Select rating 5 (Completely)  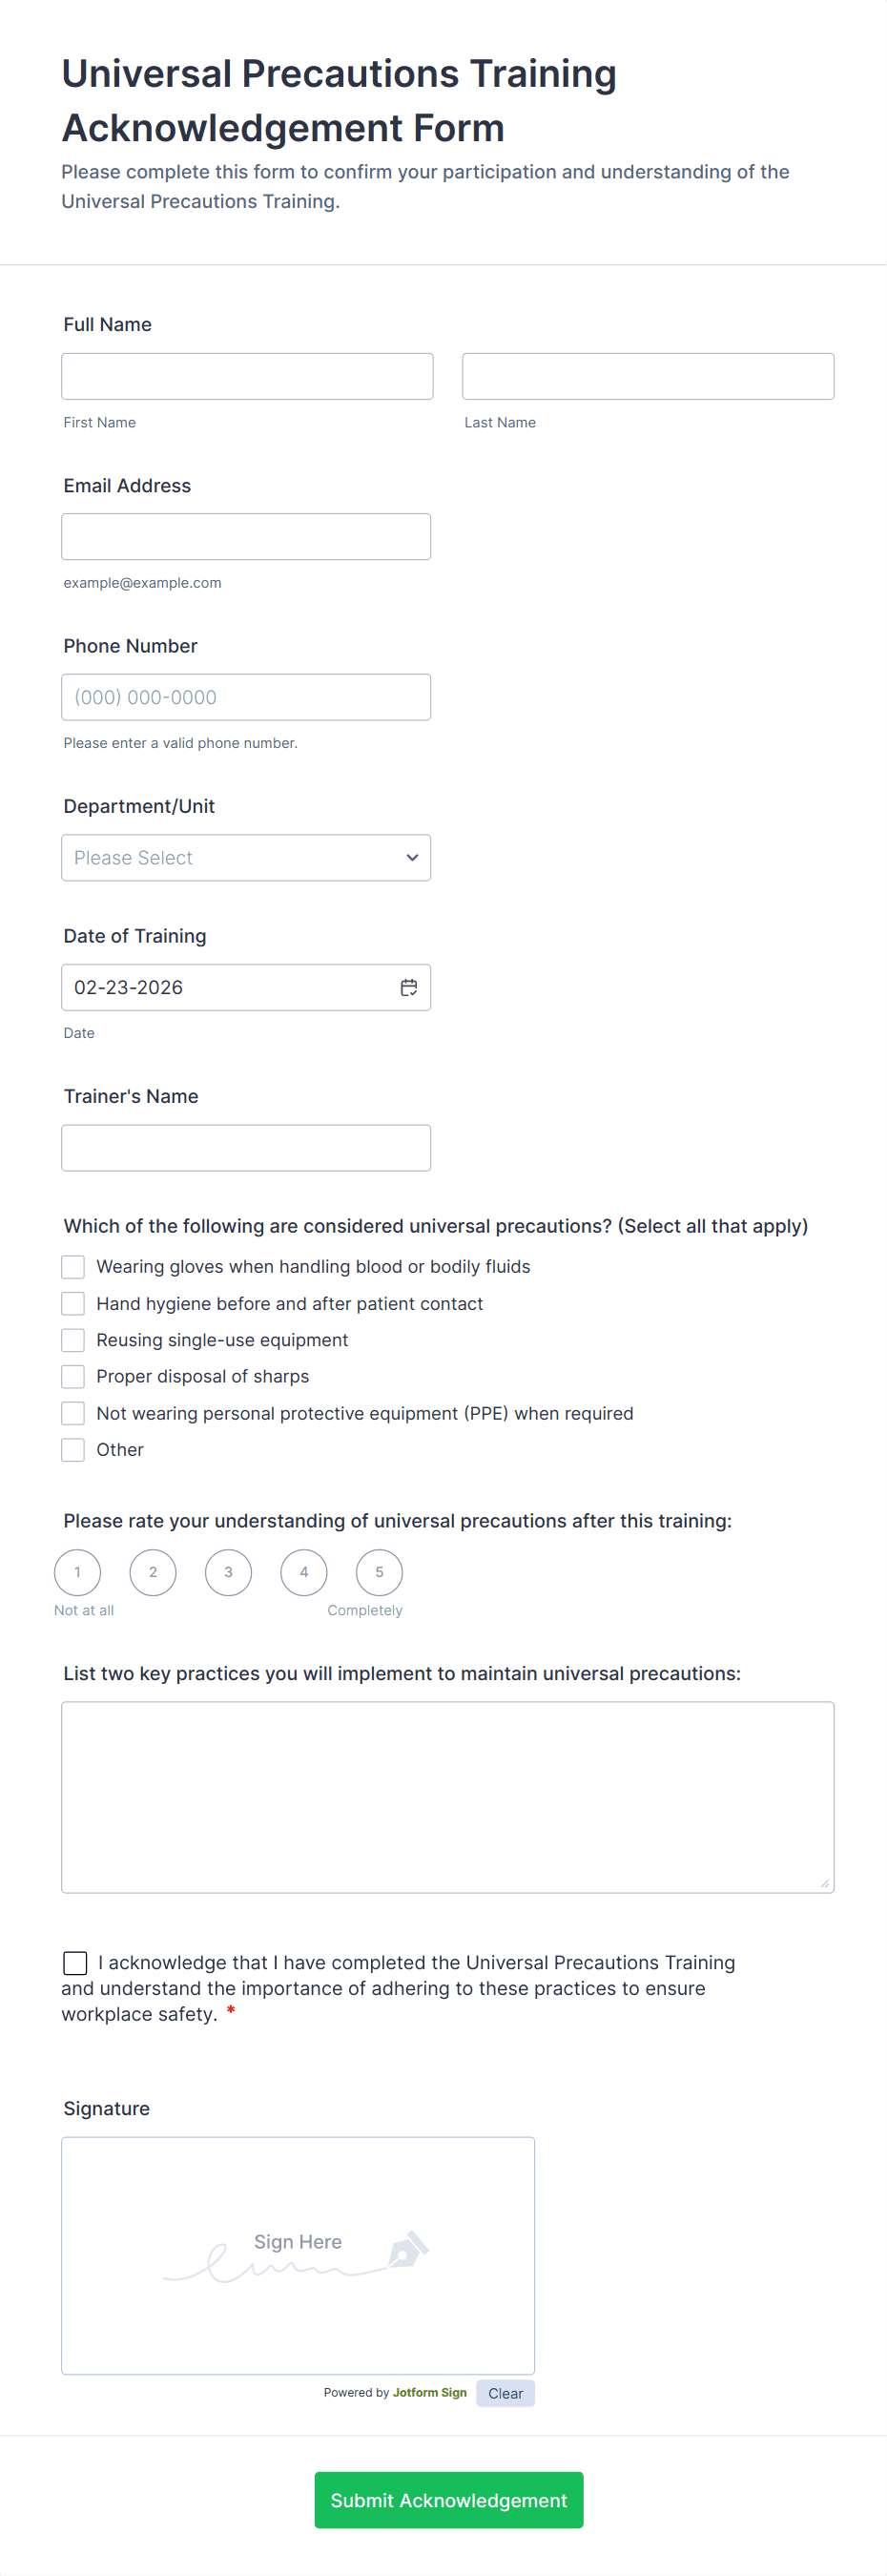click(x=379, y=1572)
